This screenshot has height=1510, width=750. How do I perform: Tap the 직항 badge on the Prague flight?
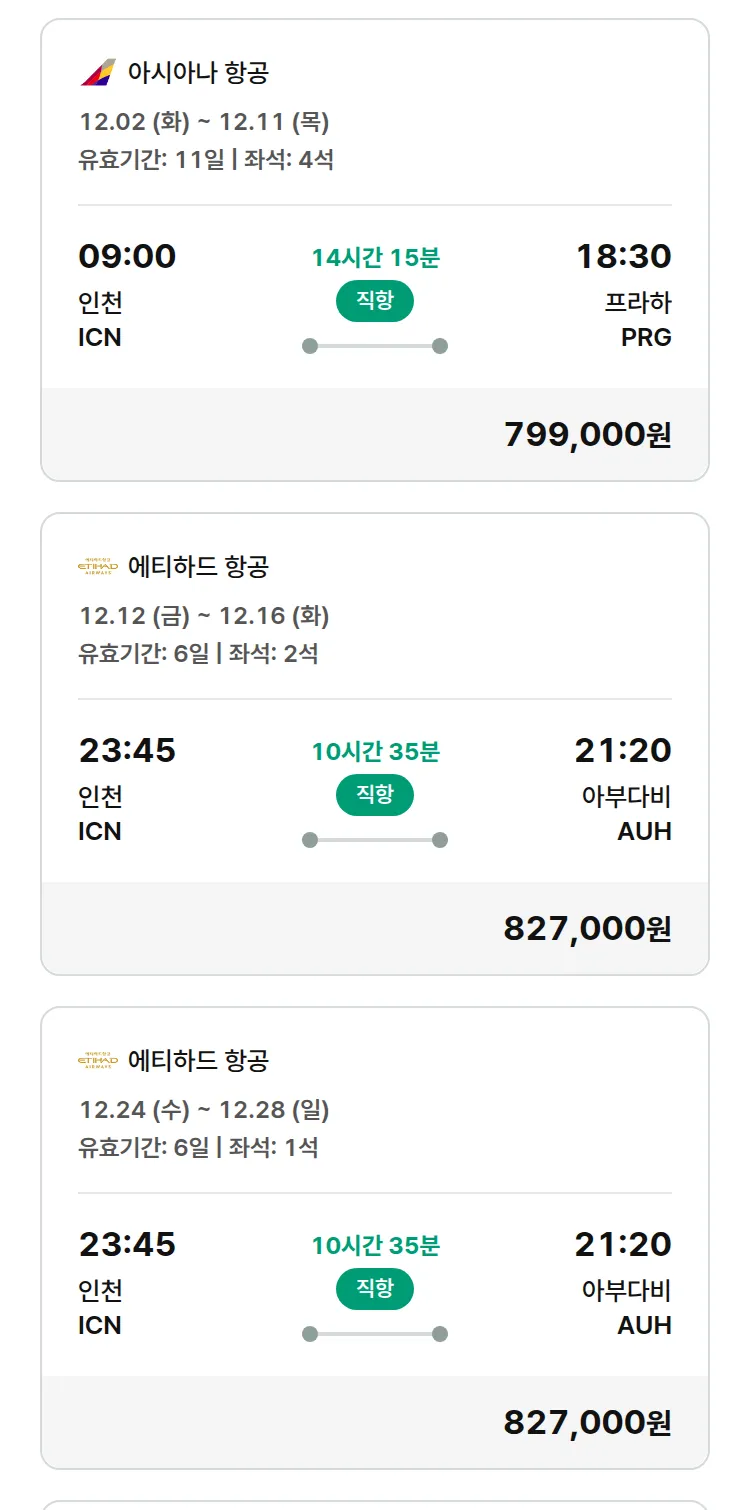375,301
